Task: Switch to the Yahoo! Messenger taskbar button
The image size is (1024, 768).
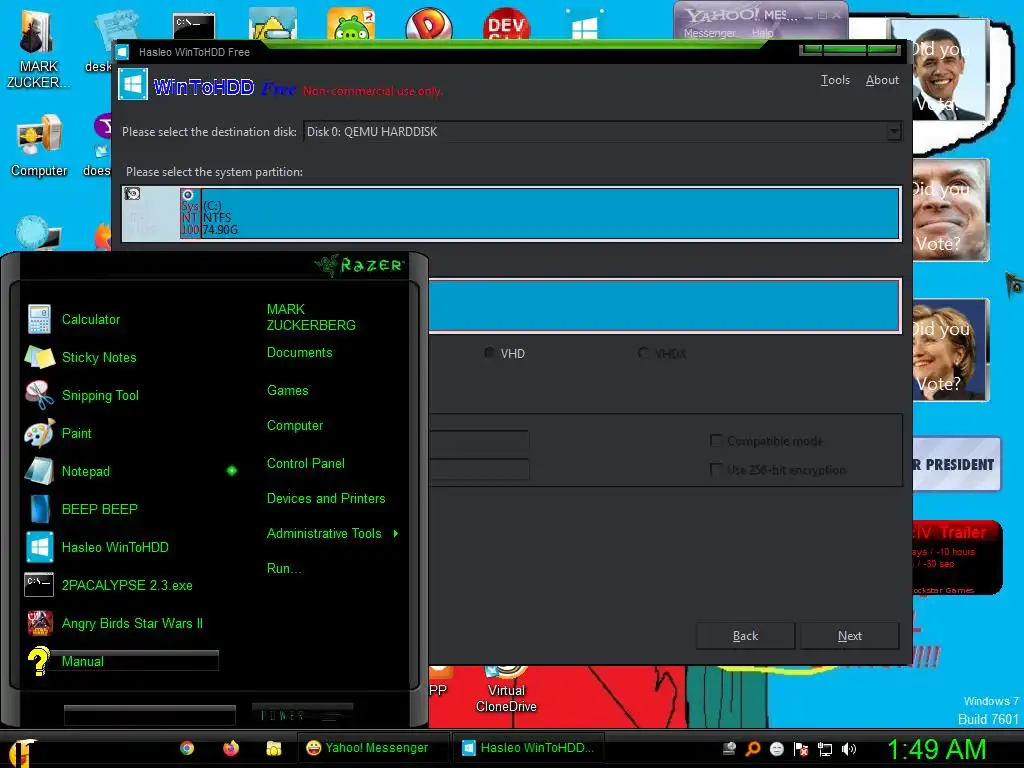Action: [375, 748]
